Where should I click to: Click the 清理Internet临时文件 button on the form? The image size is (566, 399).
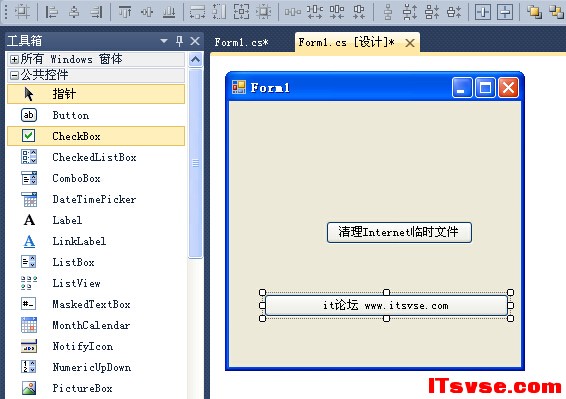(x=399, y=232)
